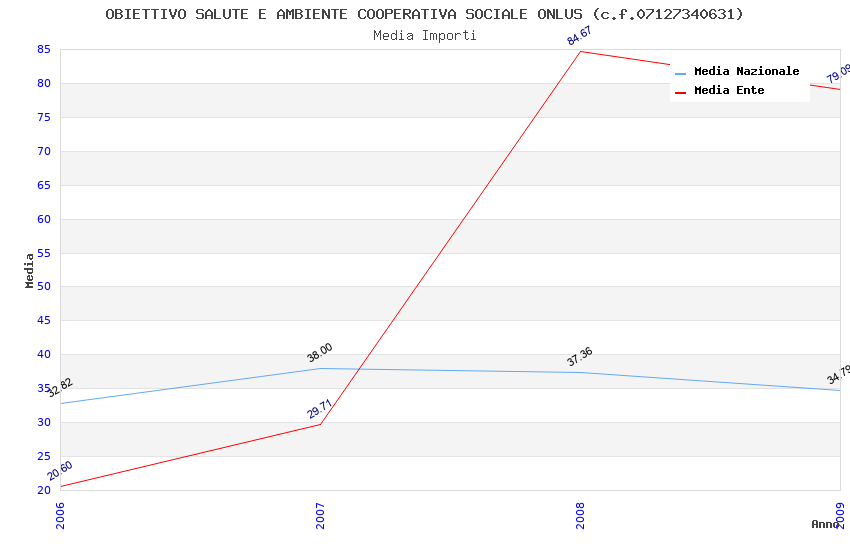Click the x-axis year 2007
Viewport: 850px width, 550px height.
click(x=320, y=515)
